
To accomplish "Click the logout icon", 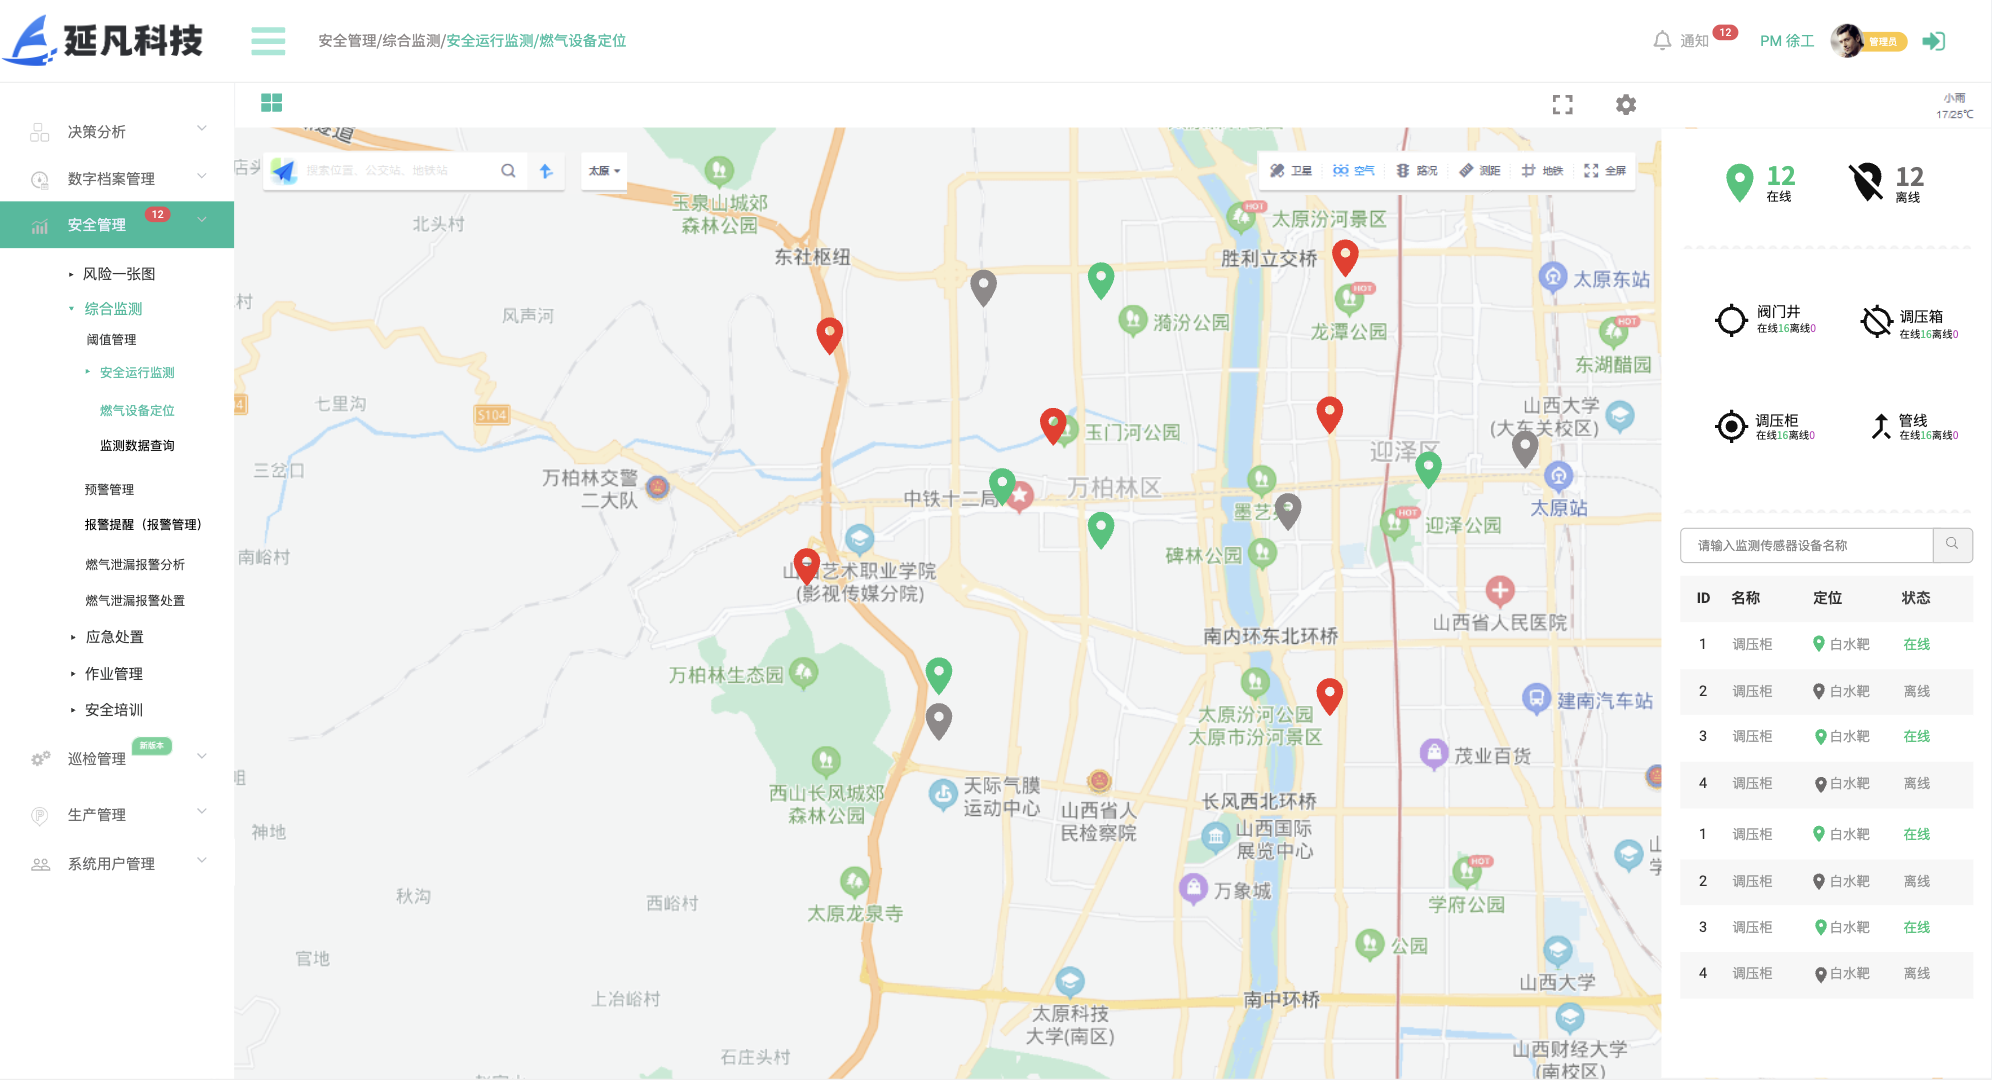I will (1934, 41).
